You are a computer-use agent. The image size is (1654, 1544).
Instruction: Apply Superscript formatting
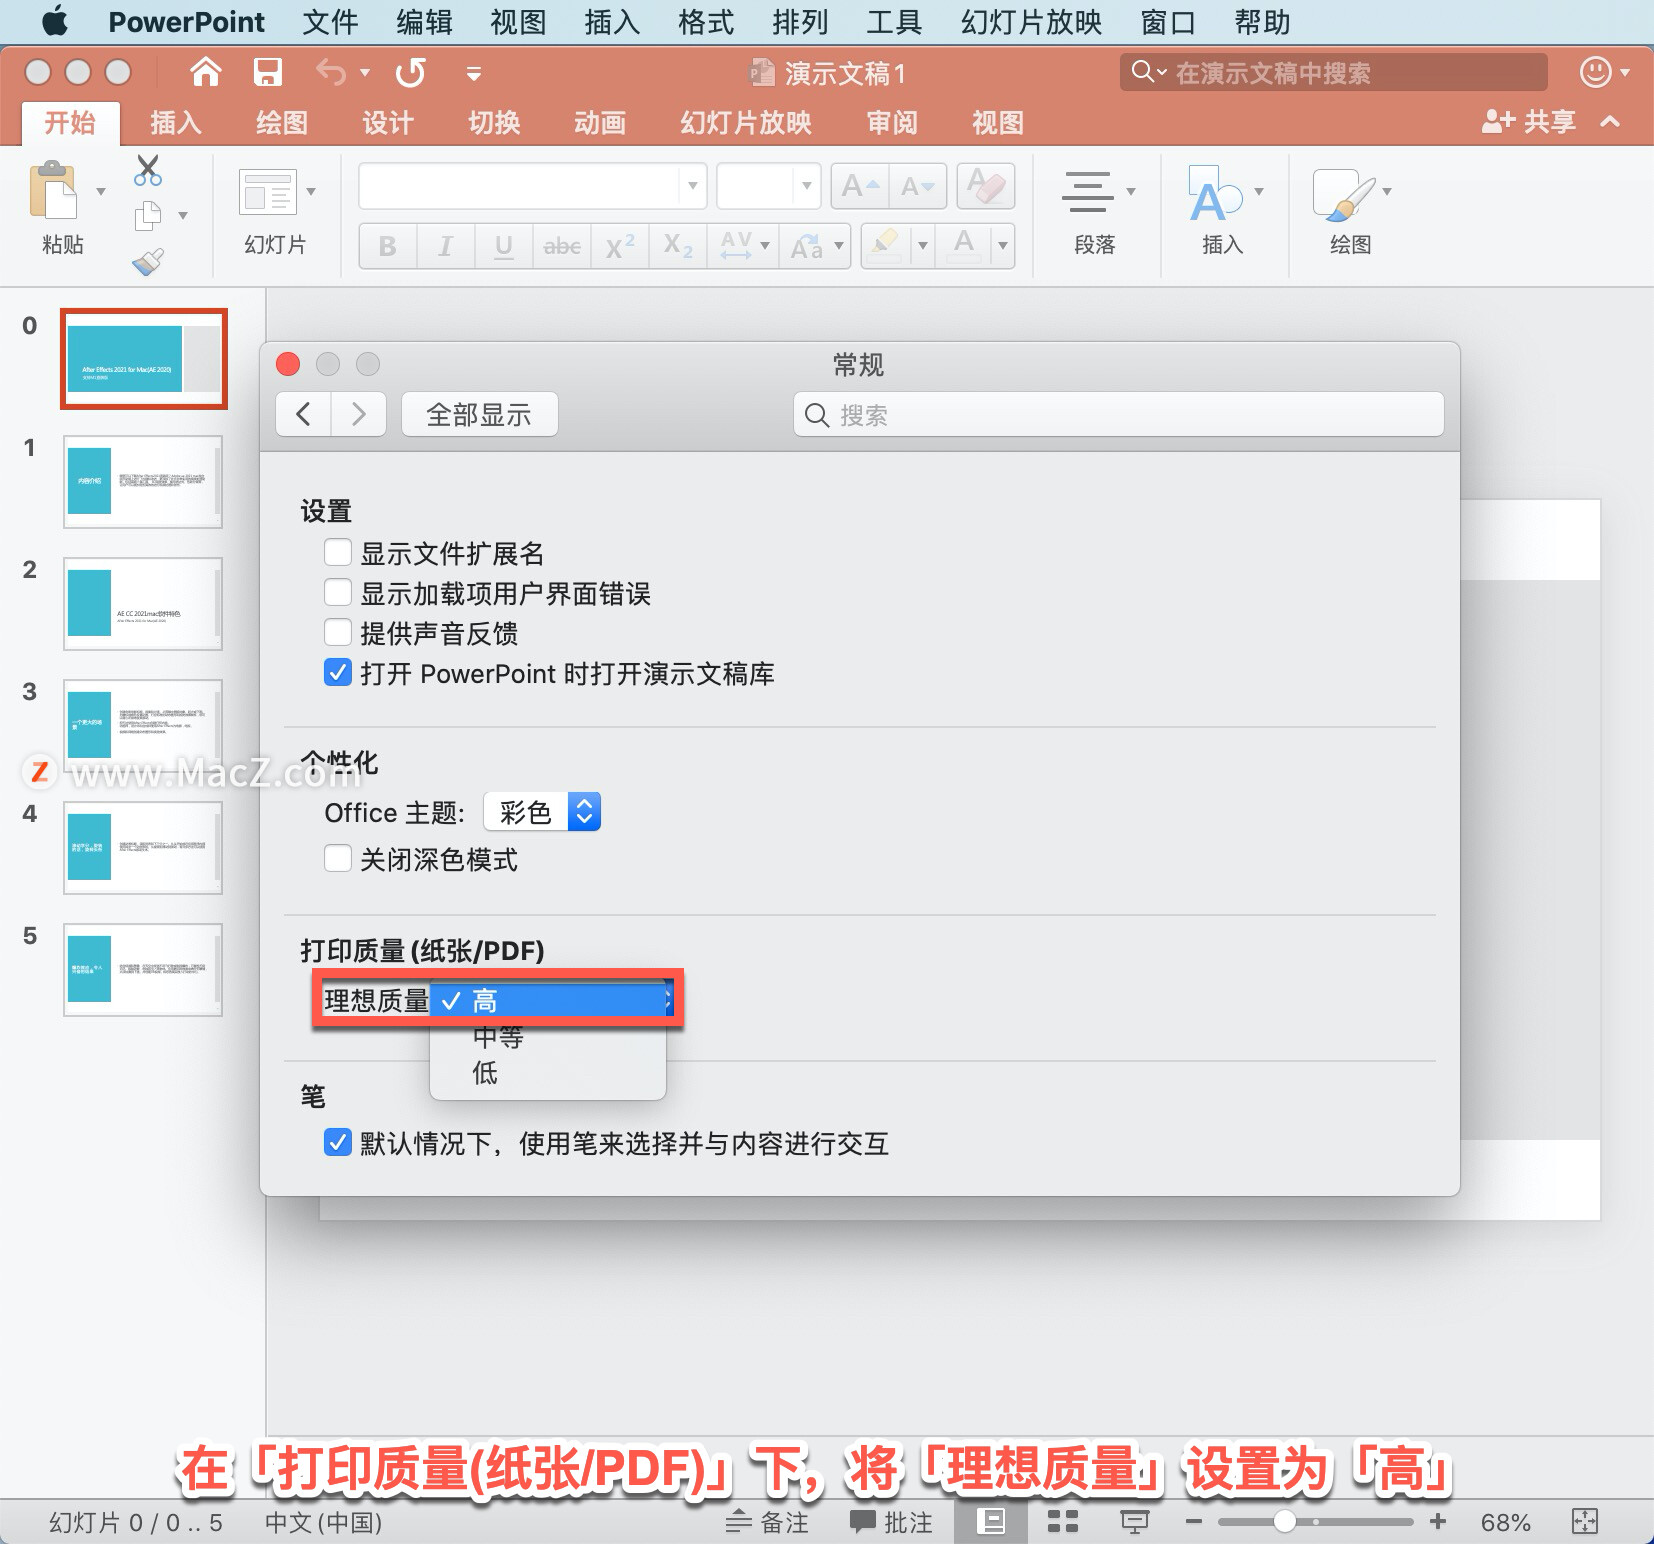620,246
